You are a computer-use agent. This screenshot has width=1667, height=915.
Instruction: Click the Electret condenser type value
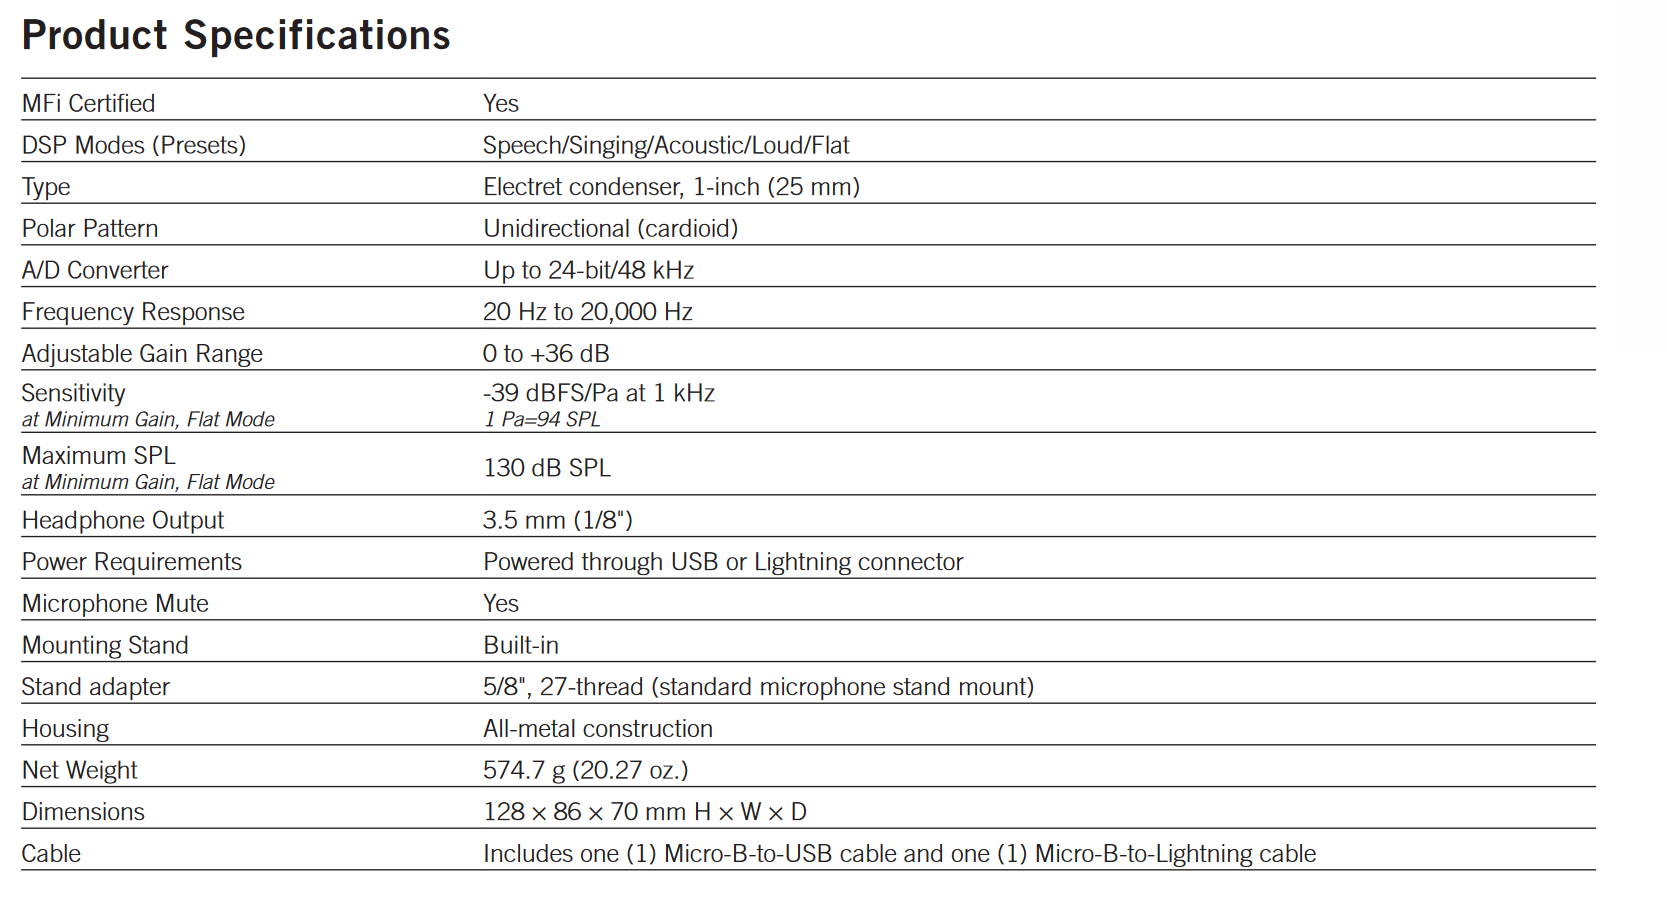coord(671,187)
